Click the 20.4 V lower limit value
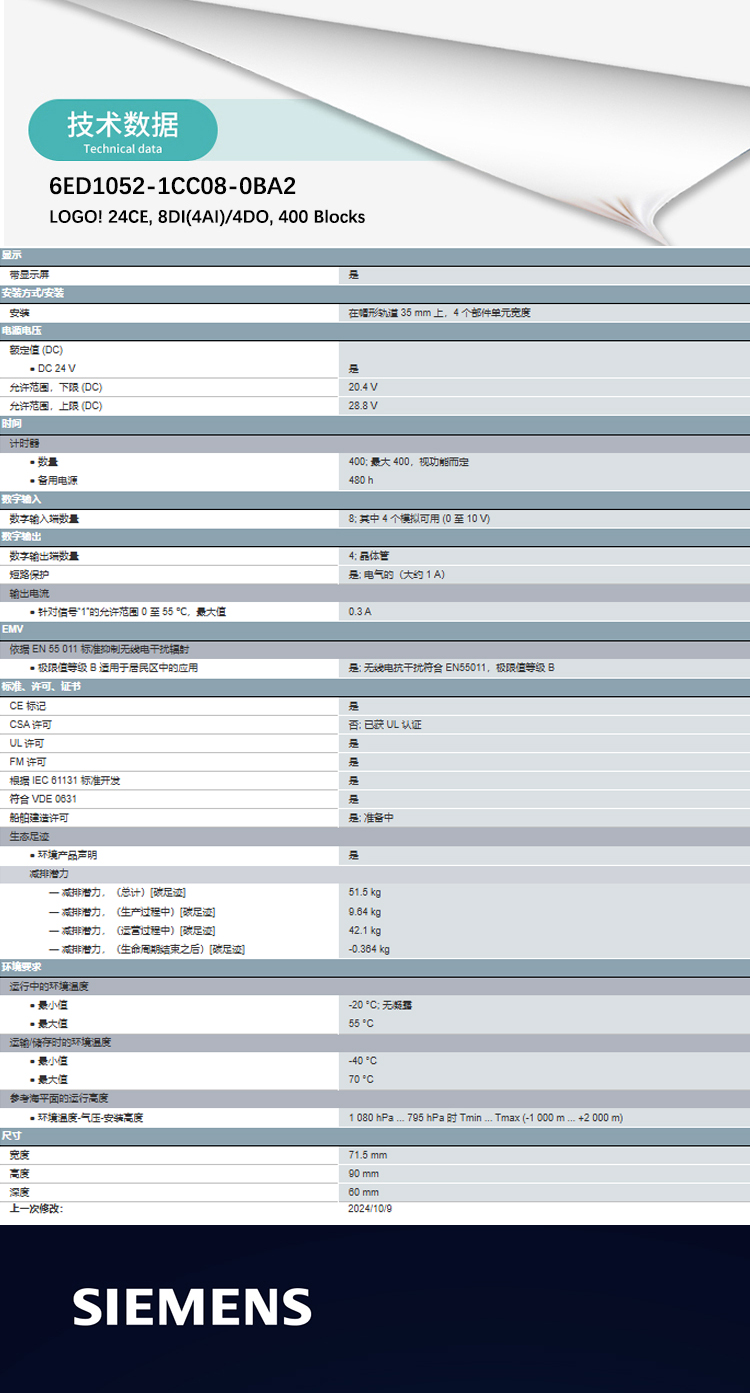The height and width of the screenshot is (1393, 750). 363,386
